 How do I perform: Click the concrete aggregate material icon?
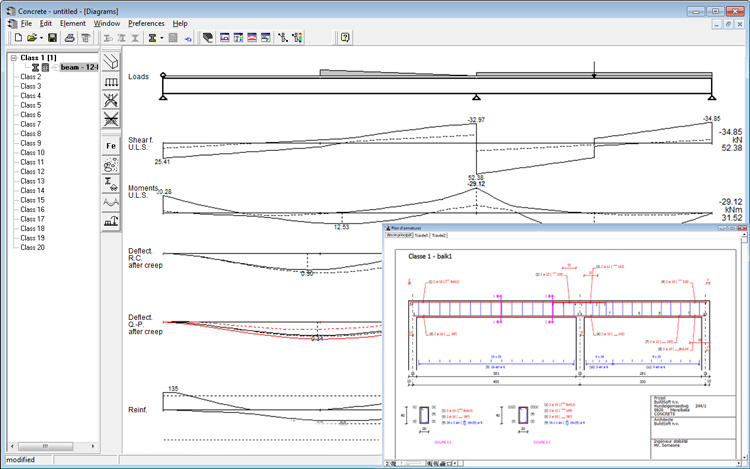[111, 166]
